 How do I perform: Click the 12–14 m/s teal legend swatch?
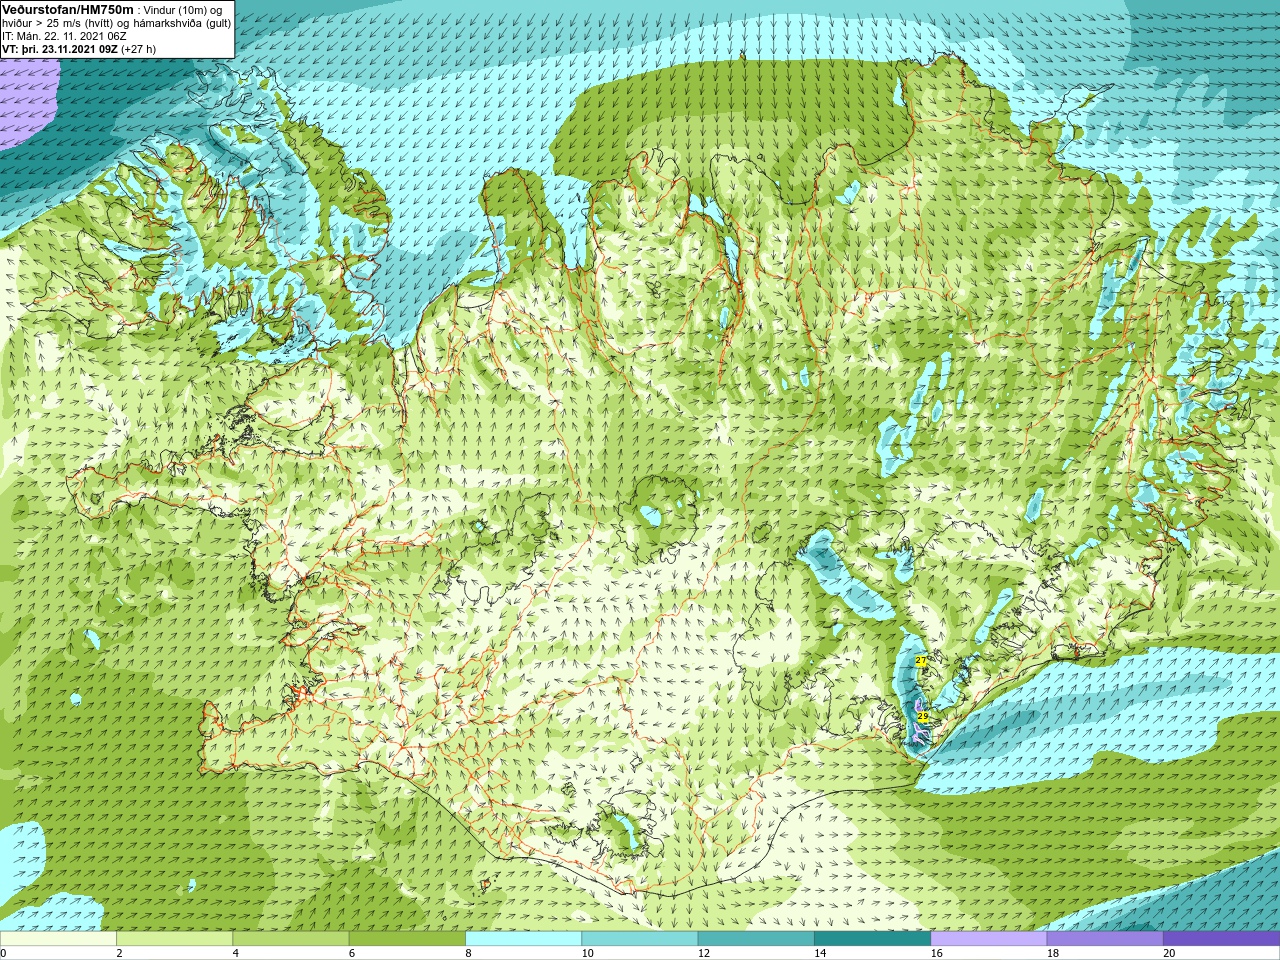click(x=756, y=939)
